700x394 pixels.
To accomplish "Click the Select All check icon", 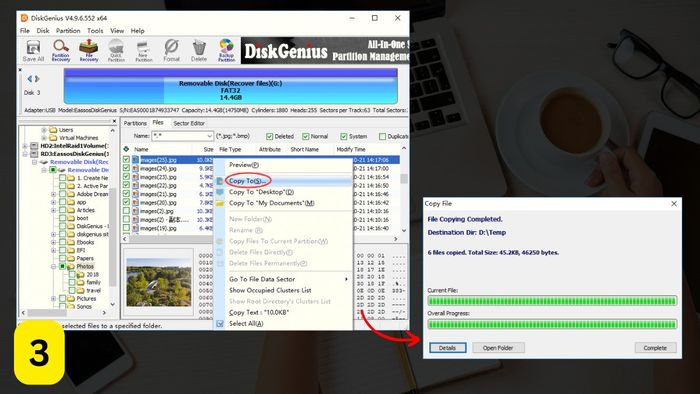I will (x=220, y=324).
